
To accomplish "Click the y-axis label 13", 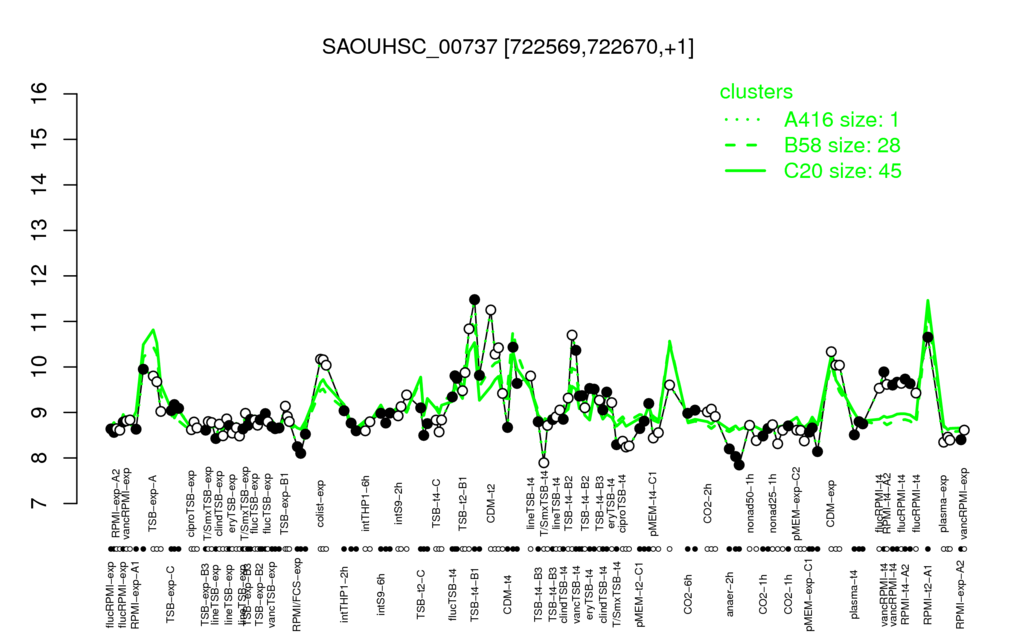I will (40, 231).
